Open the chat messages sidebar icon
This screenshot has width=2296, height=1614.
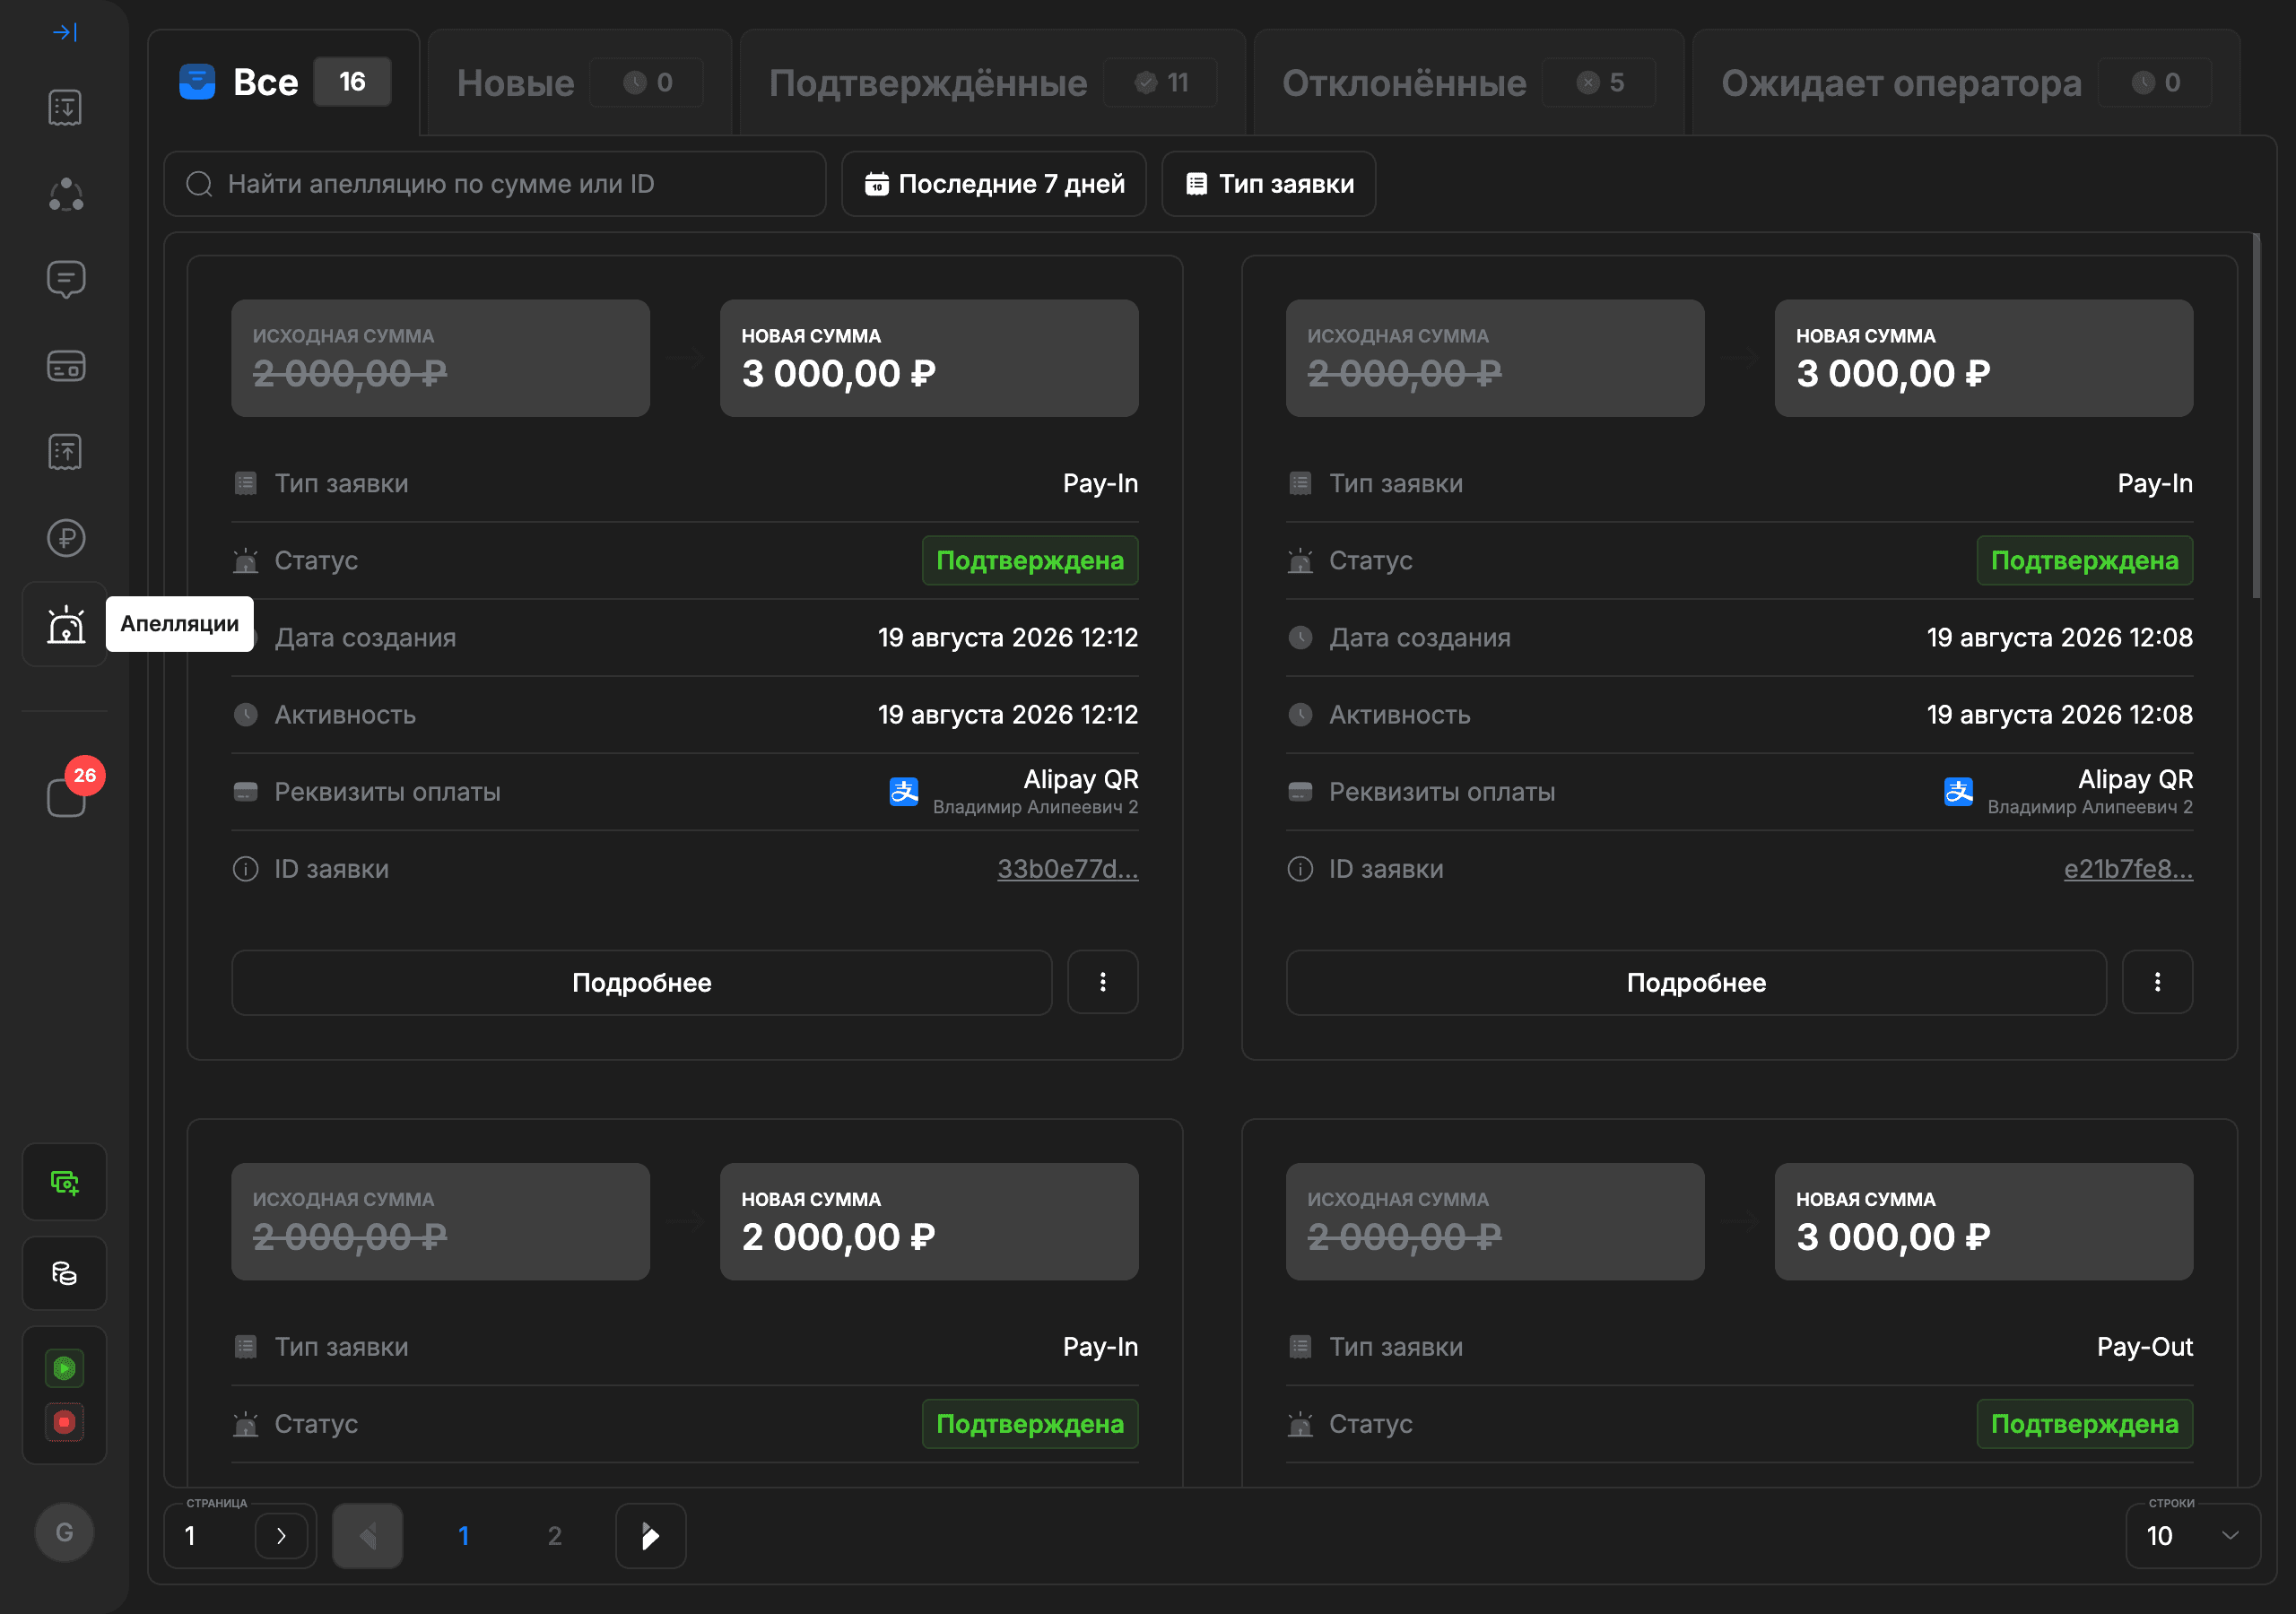(65, 279)
